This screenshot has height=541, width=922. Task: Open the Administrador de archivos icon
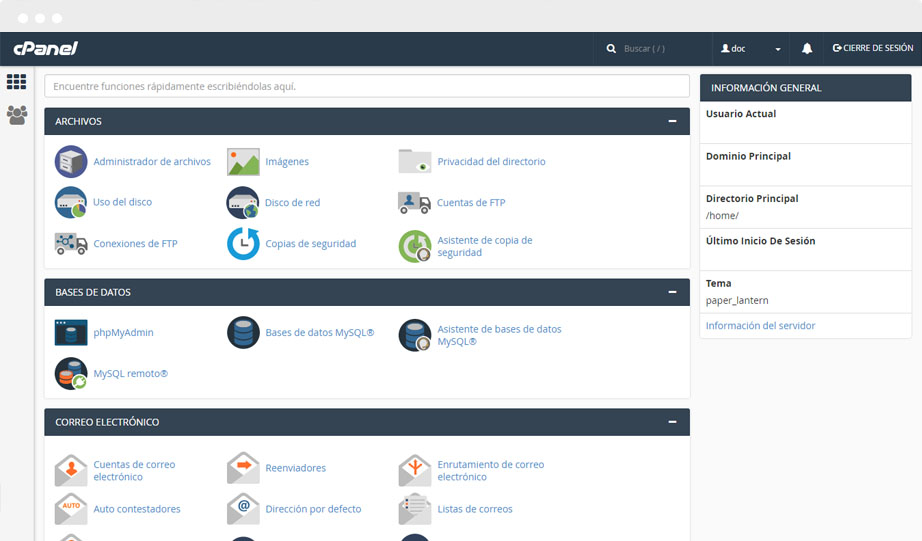(71, 162)
